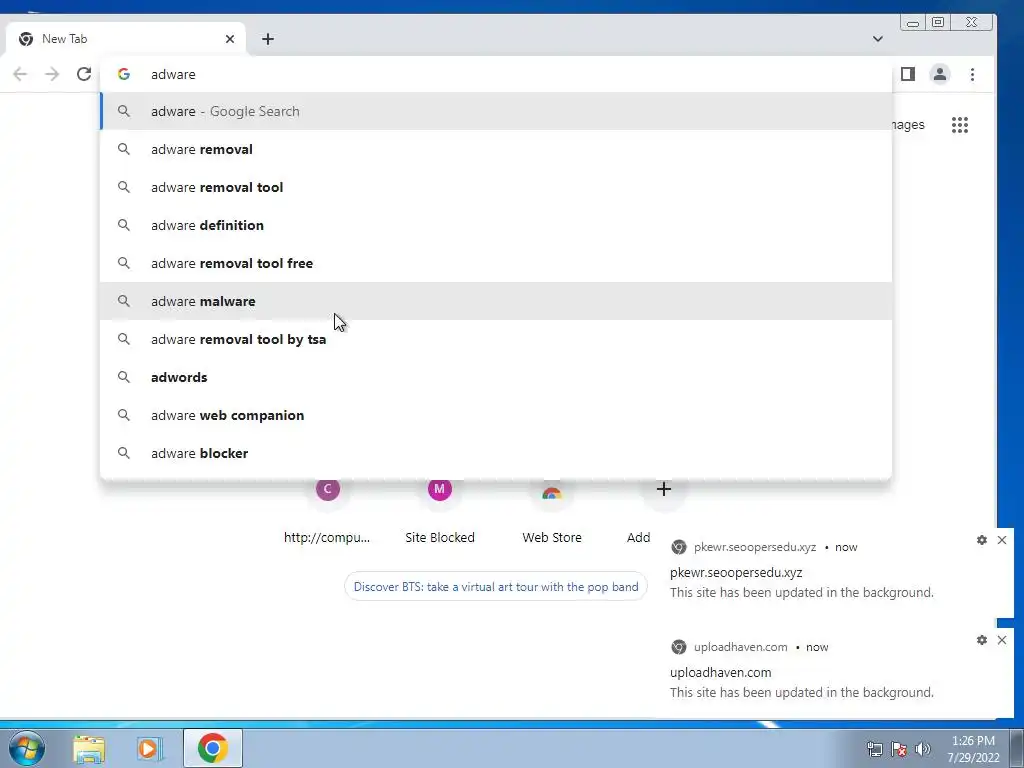Choose 'adware definition' suggestion
Image resolution: width=1024 pixels, height=768 pixels.
[x=496, y=225]
